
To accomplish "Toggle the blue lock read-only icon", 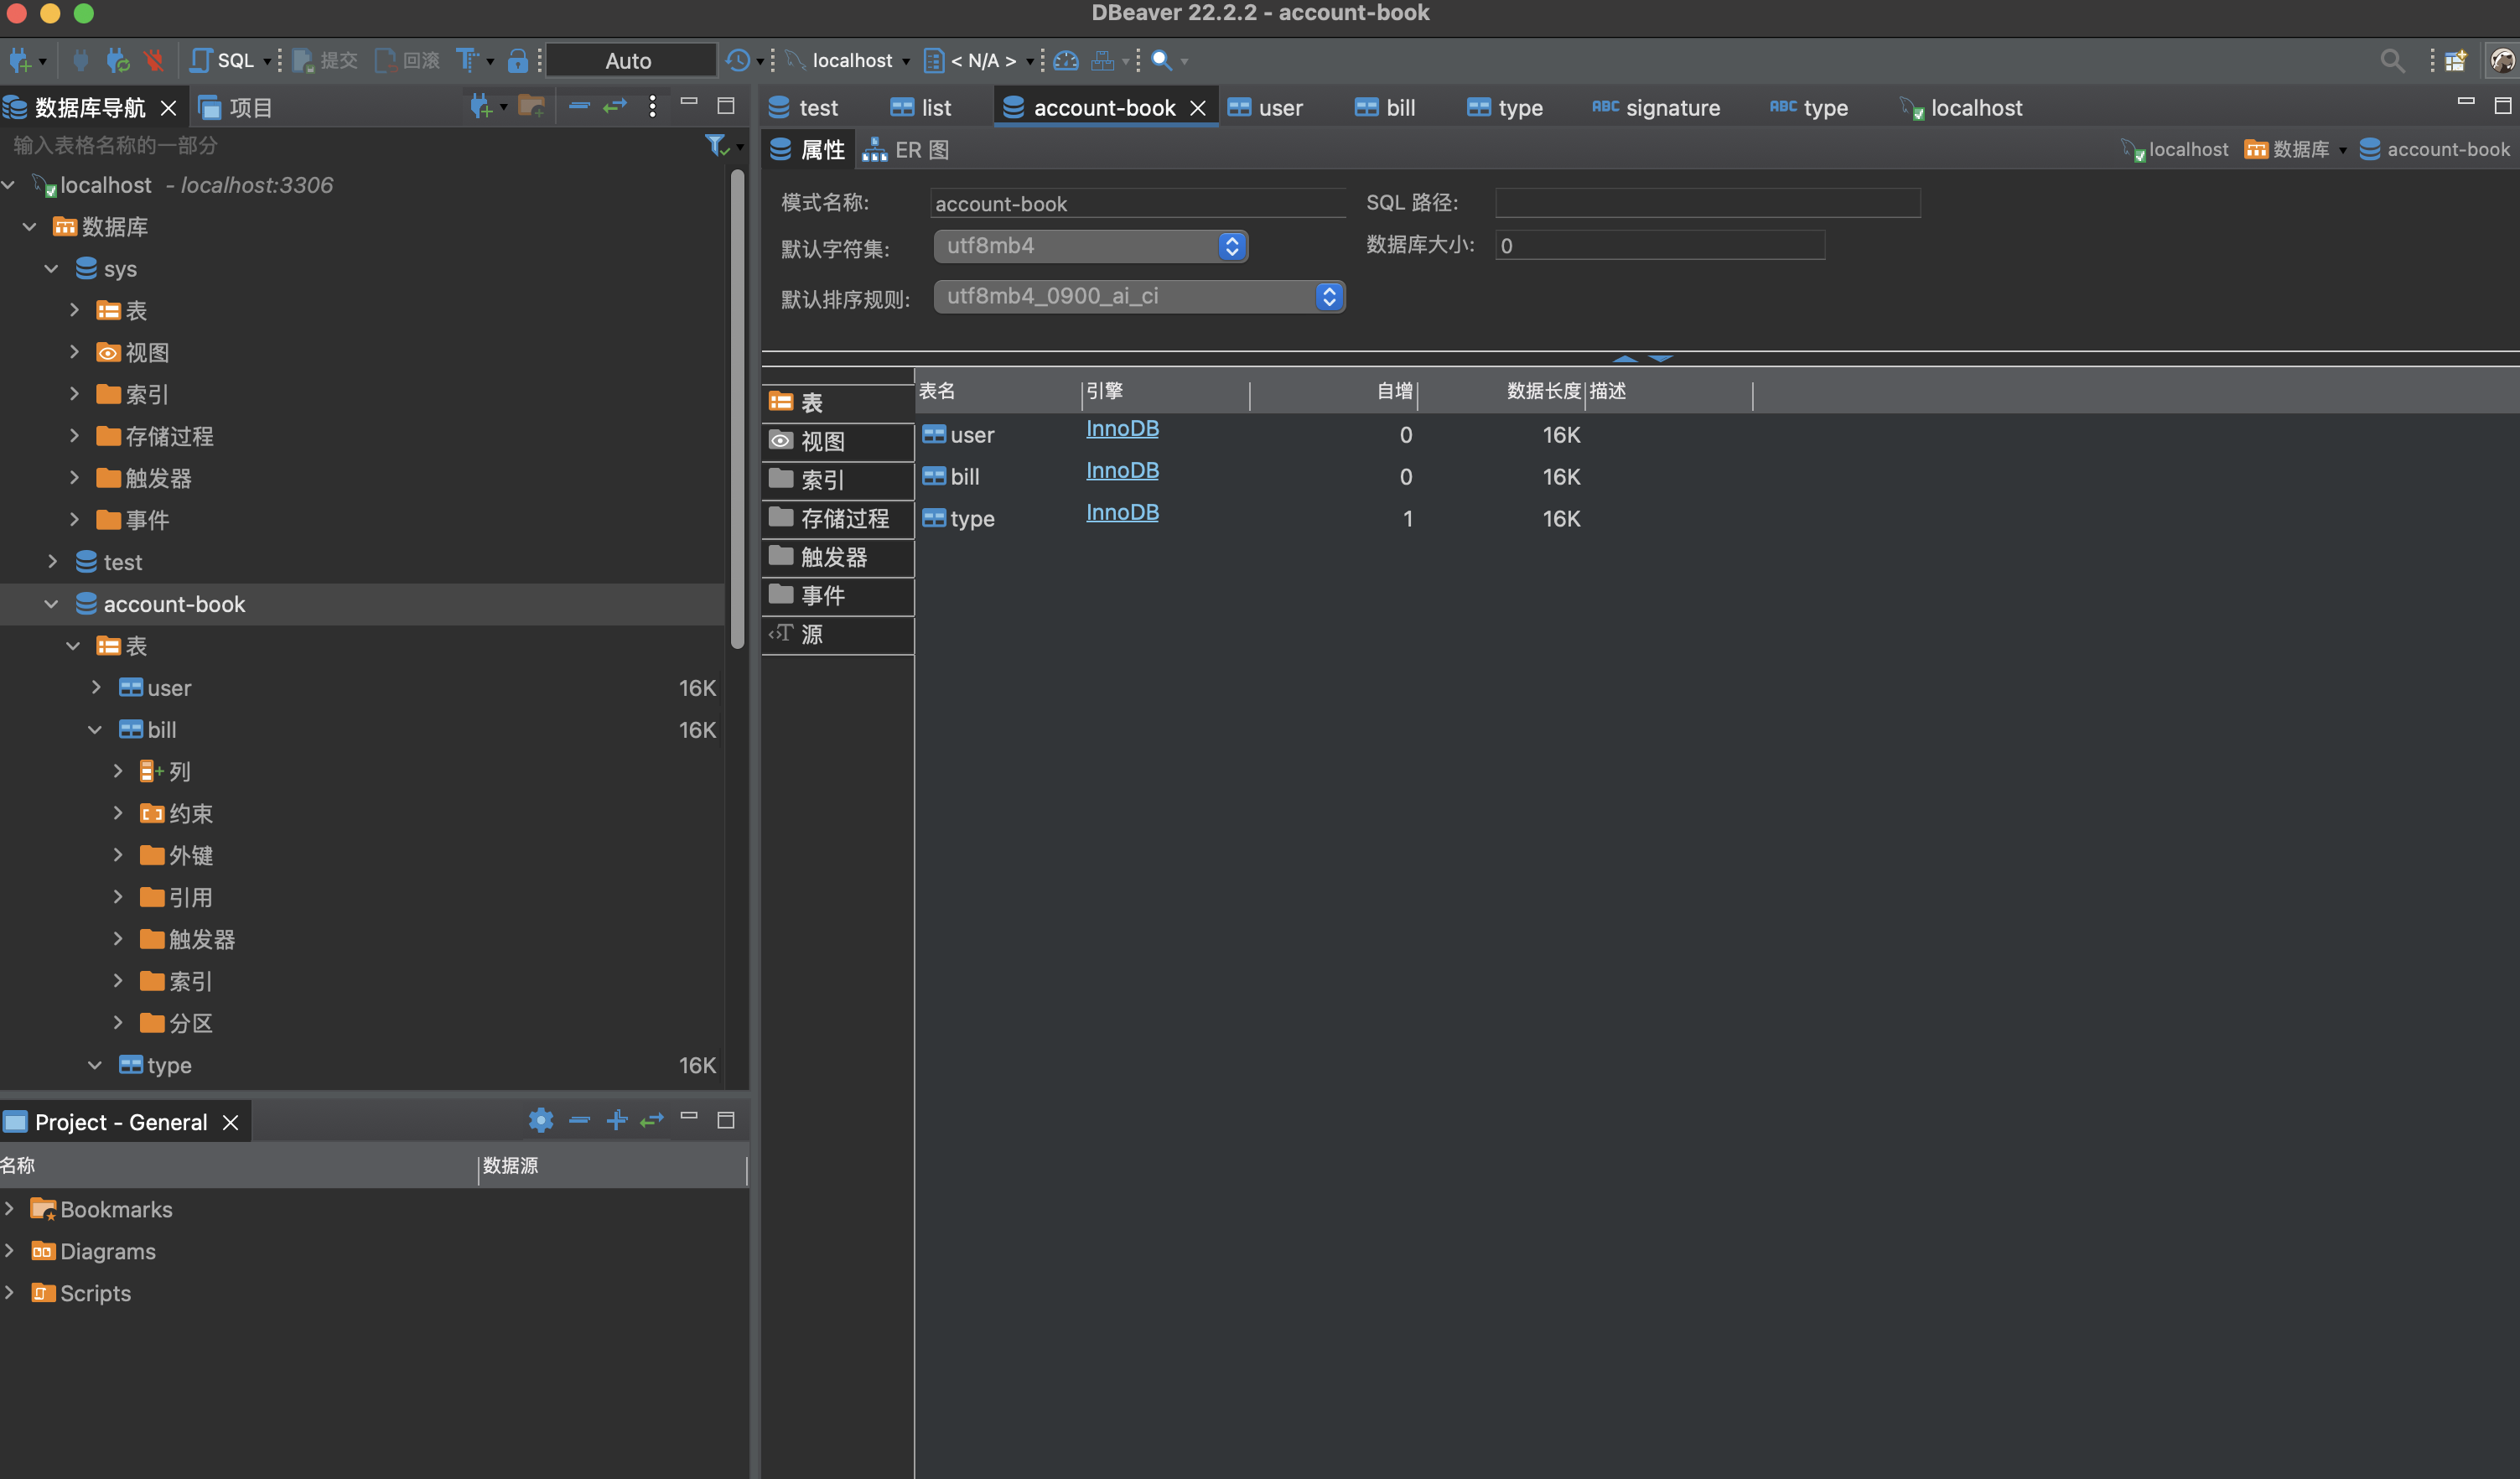I will pos(517,61).
